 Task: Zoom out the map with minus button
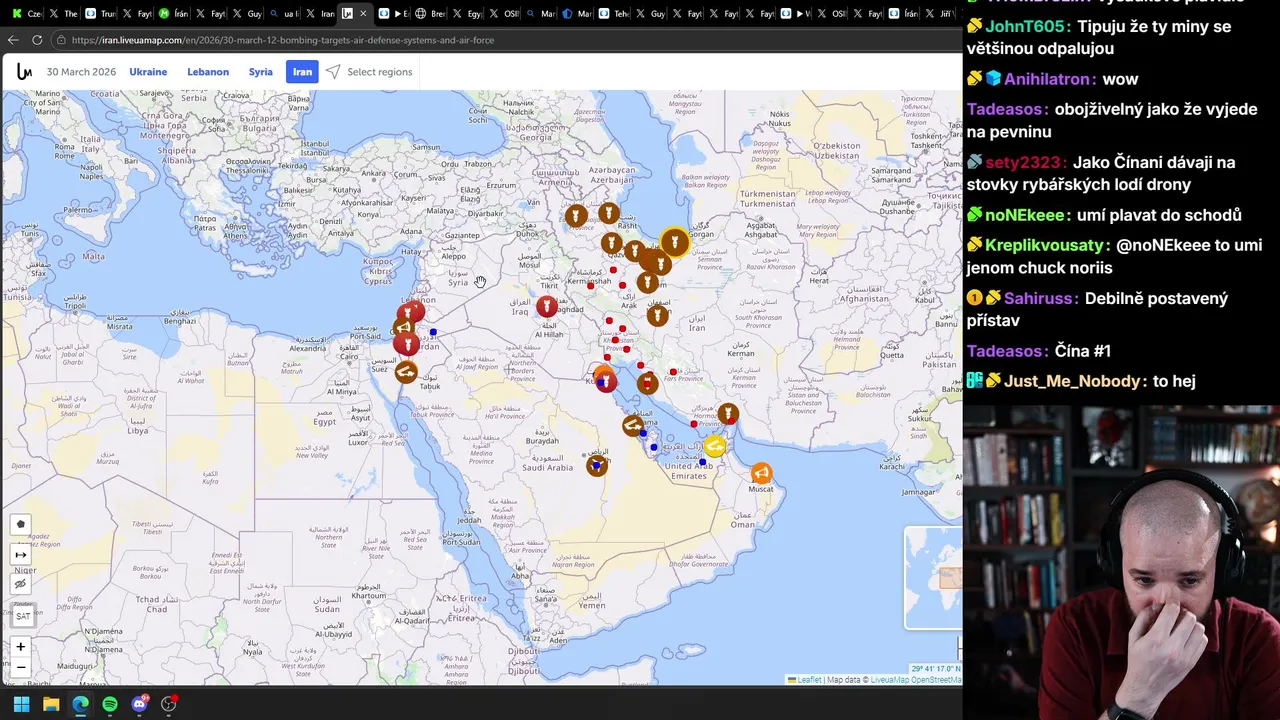coord(21,668)
